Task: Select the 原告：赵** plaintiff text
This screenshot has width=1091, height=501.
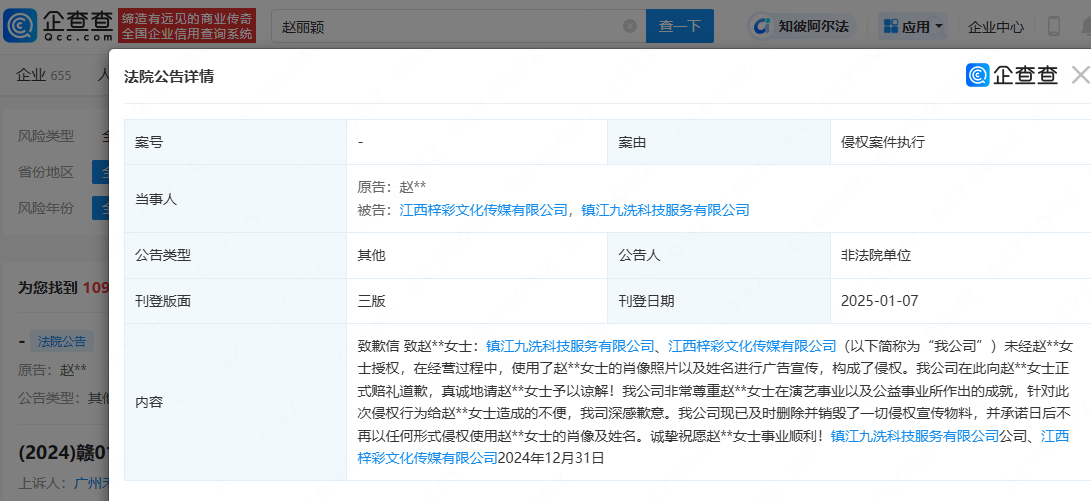Action: pos(392,187)
